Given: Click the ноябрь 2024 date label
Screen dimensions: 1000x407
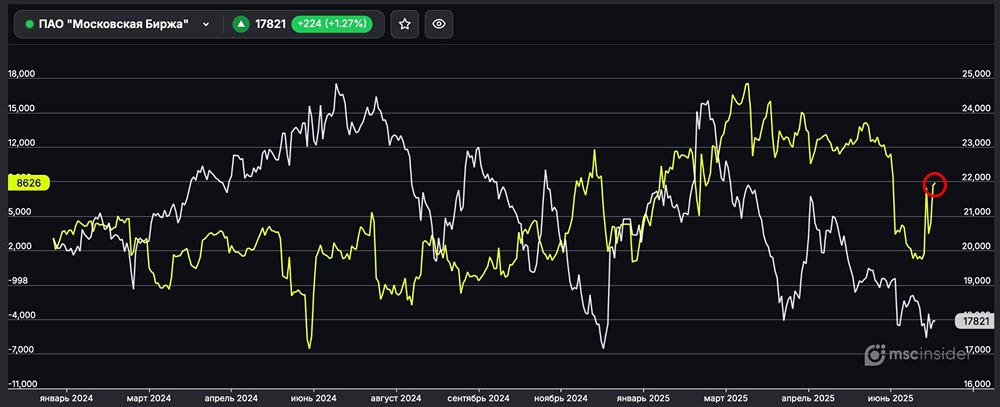Looking at the screenshot, I should (560, 398).
